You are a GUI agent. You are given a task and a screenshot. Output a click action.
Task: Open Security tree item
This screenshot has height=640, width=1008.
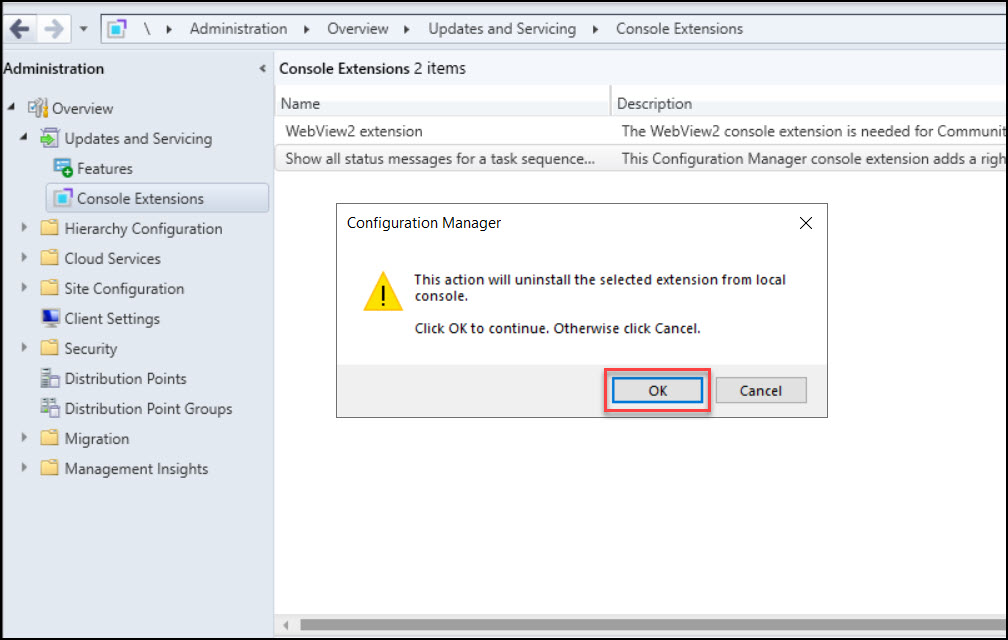(x=91, y=349)
